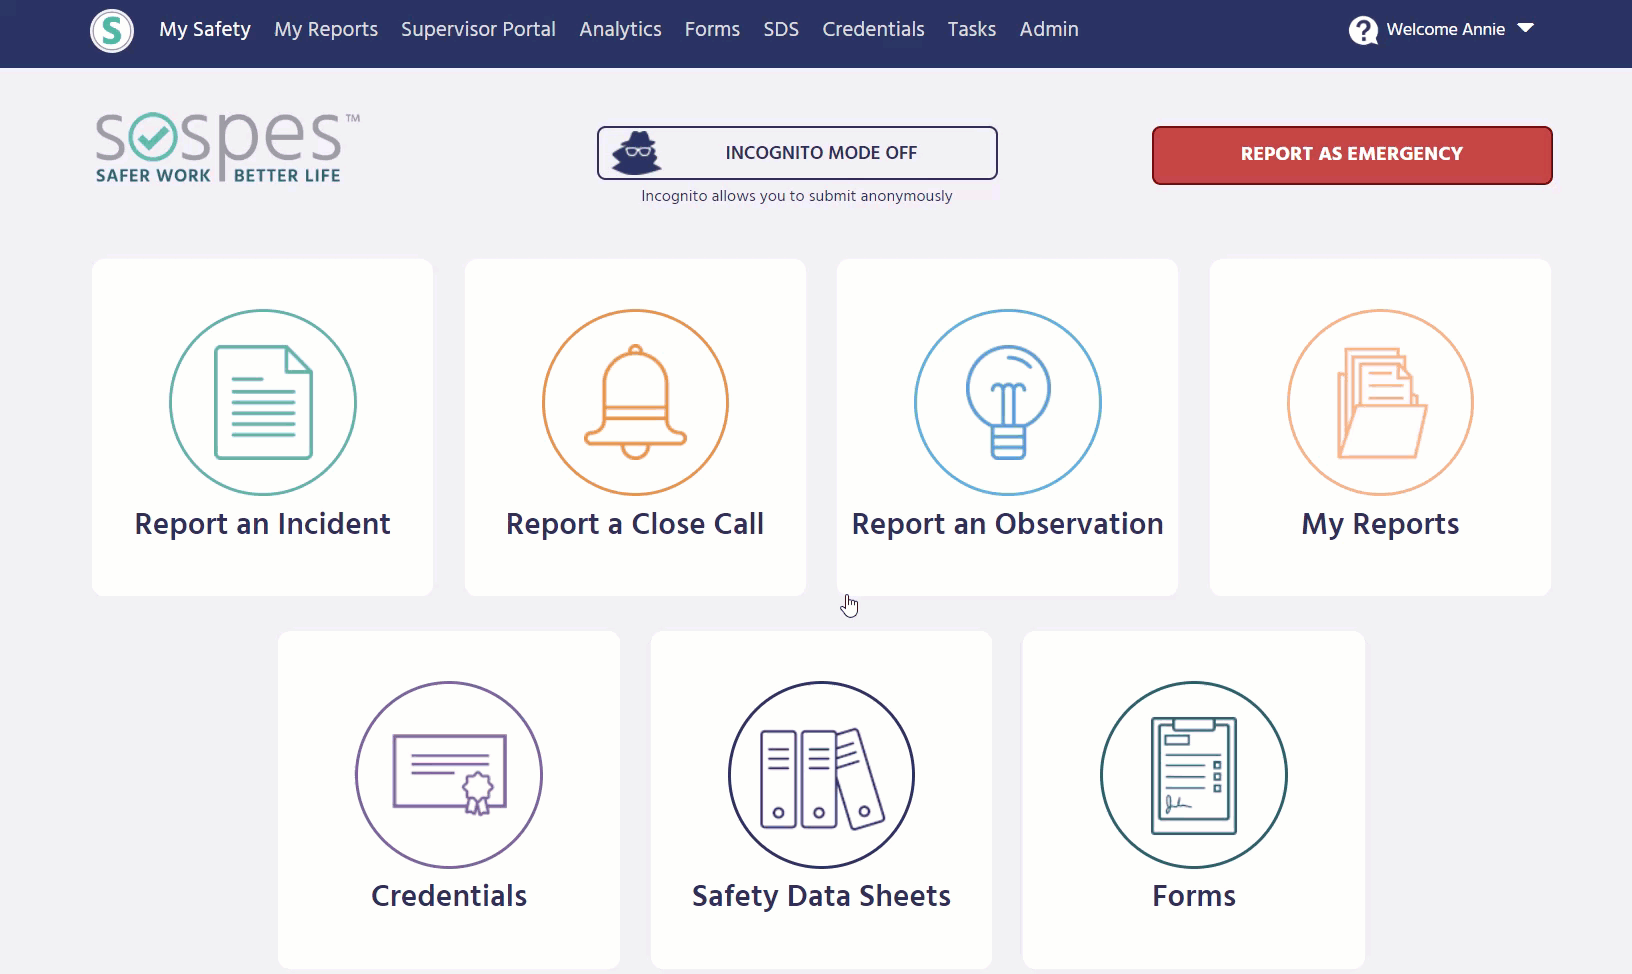Click the Welcome Annie text

tap(1445, 29)
